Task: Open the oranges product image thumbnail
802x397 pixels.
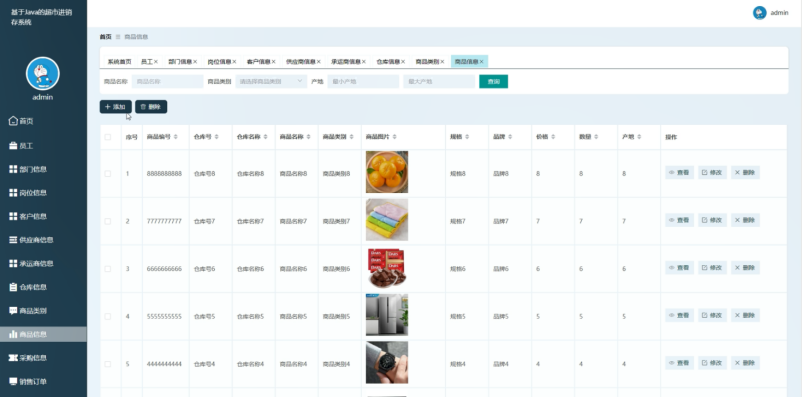Action: point(387,172)
